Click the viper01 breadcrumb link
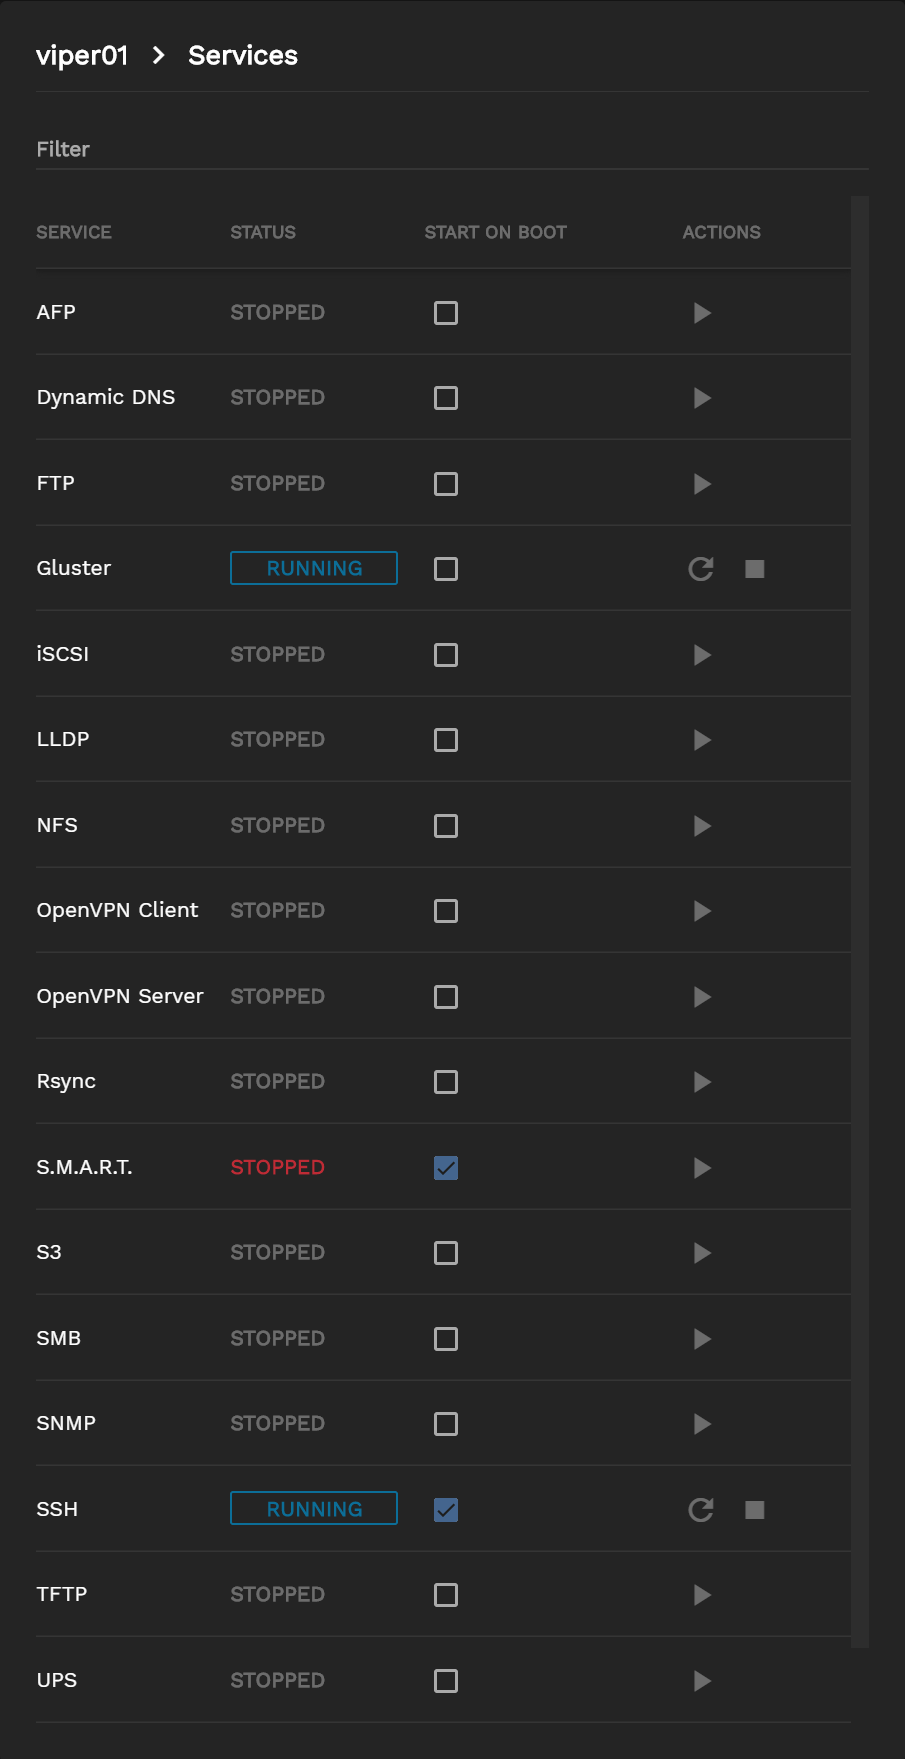905x1759 pixels. coord(82,56)
